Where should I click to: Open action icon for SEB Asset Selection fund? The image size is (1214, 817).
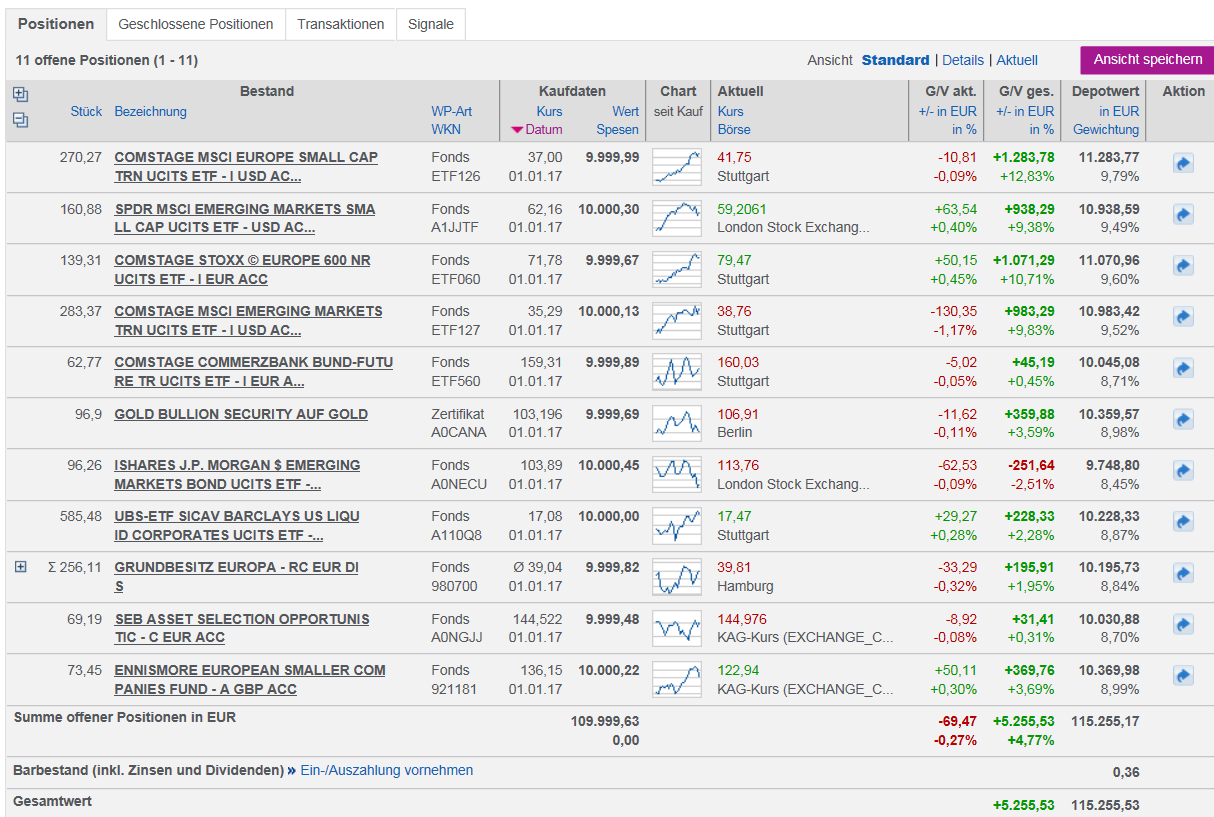(1183, 625)
